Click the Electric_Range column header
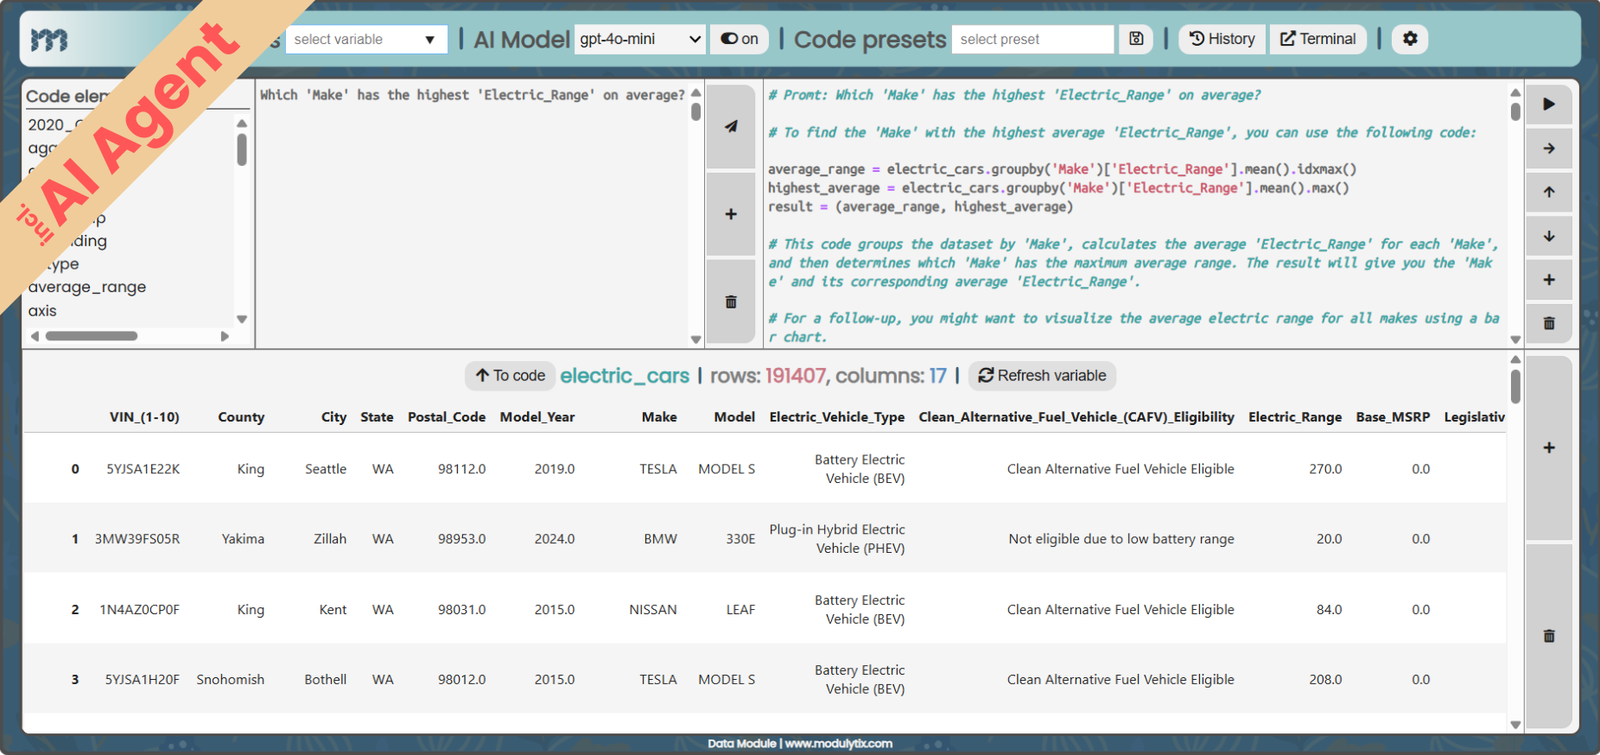 (1294, 417)
